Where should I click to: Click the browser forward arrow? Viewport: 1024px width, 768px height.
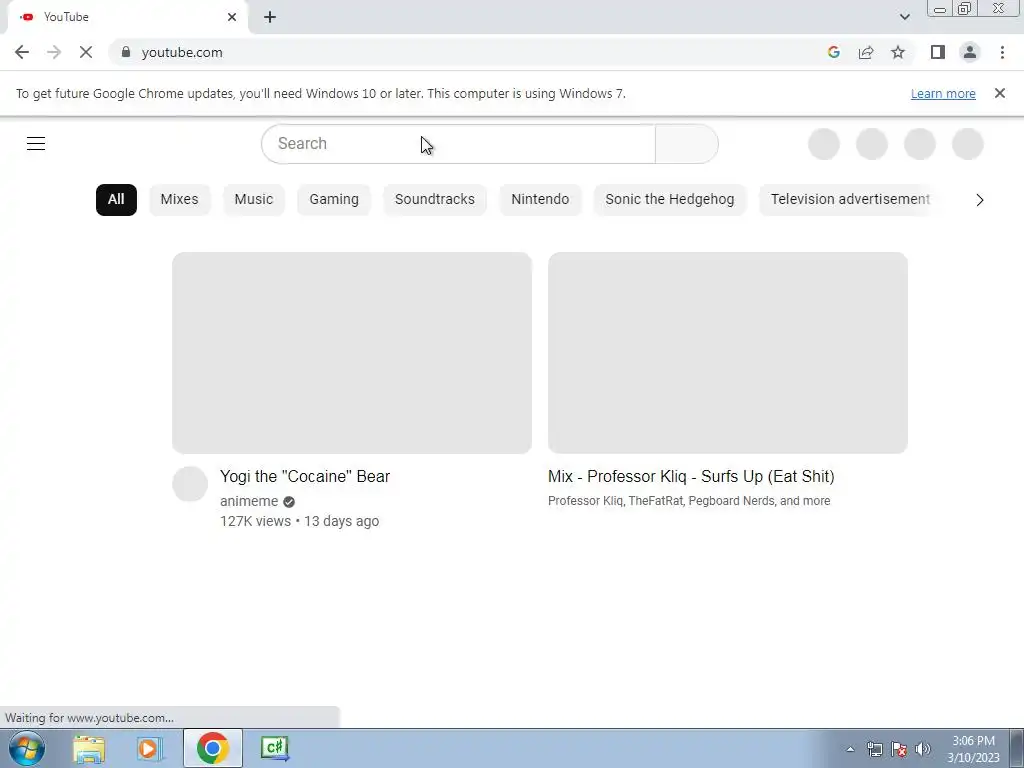pyautogui.click(x=54, y=52)
